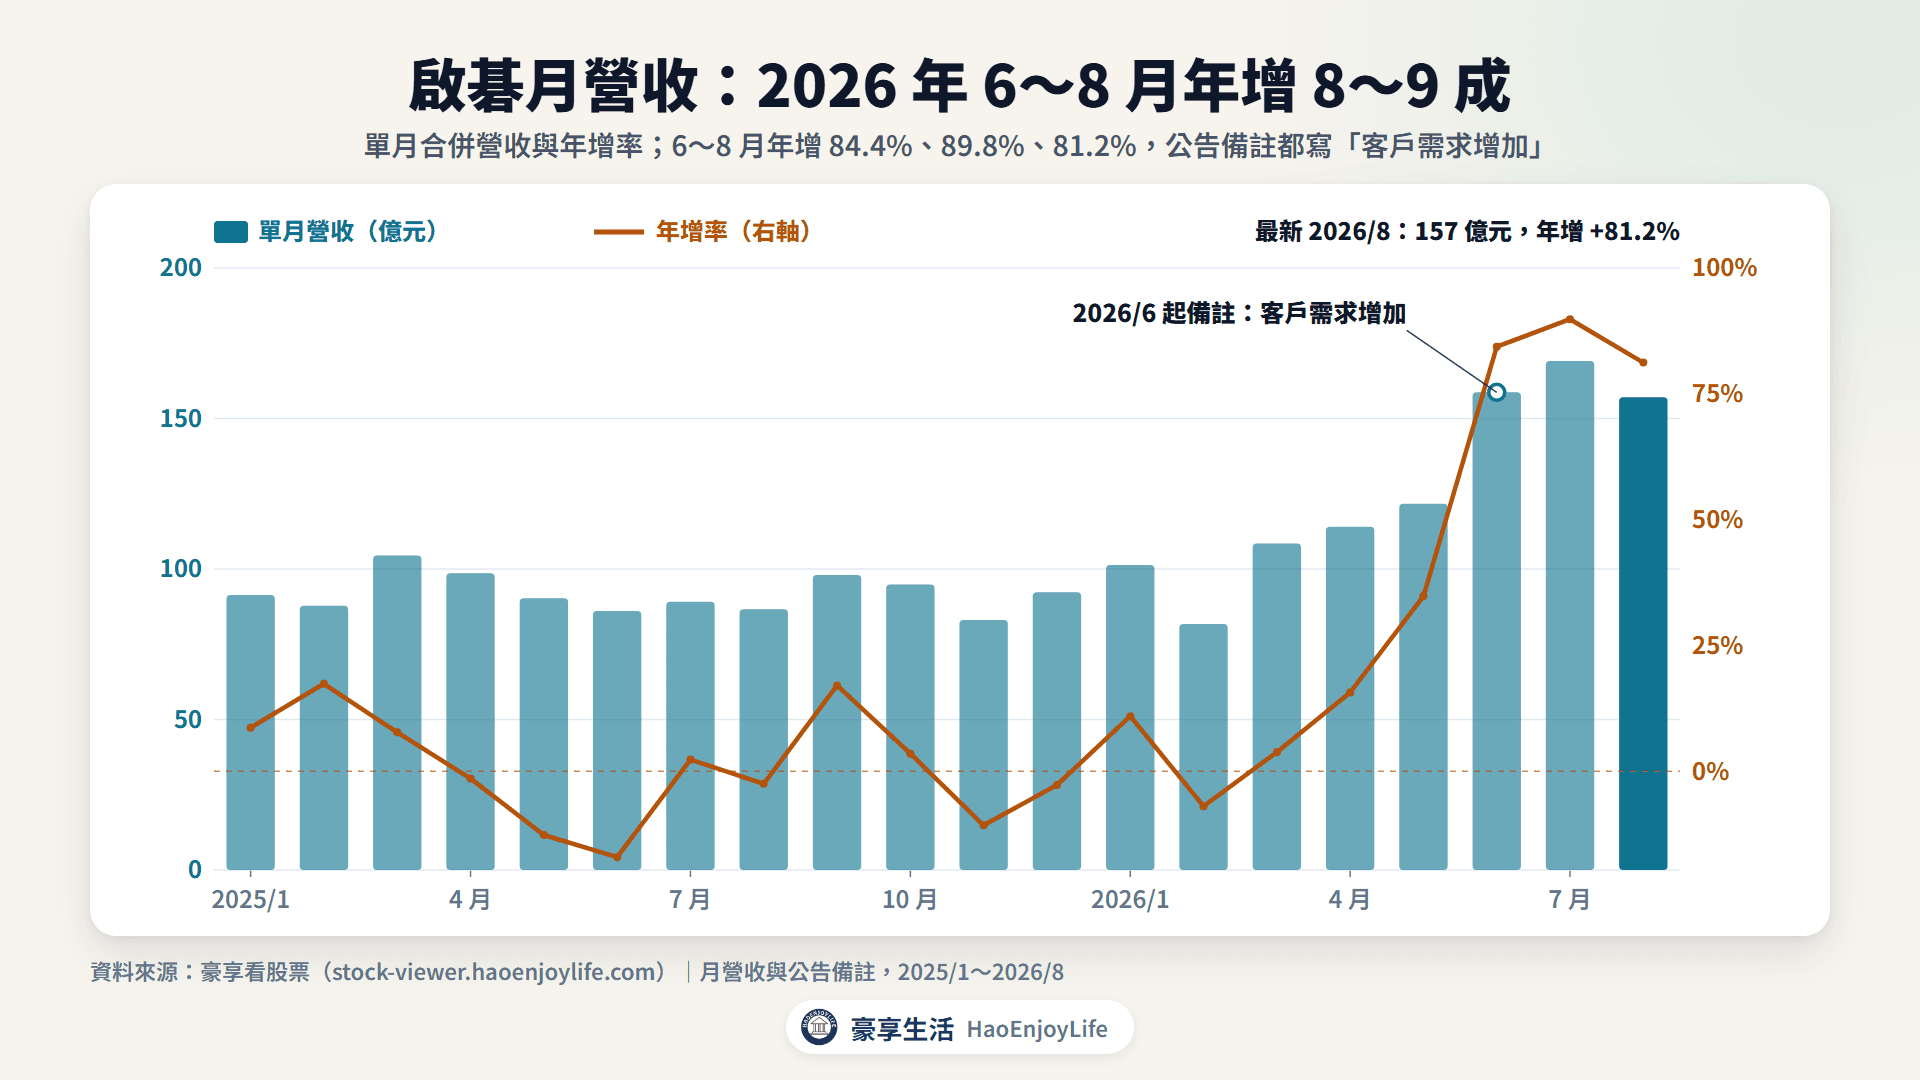Click the orange 年增率 legend line sample

[x=619, y=232]
